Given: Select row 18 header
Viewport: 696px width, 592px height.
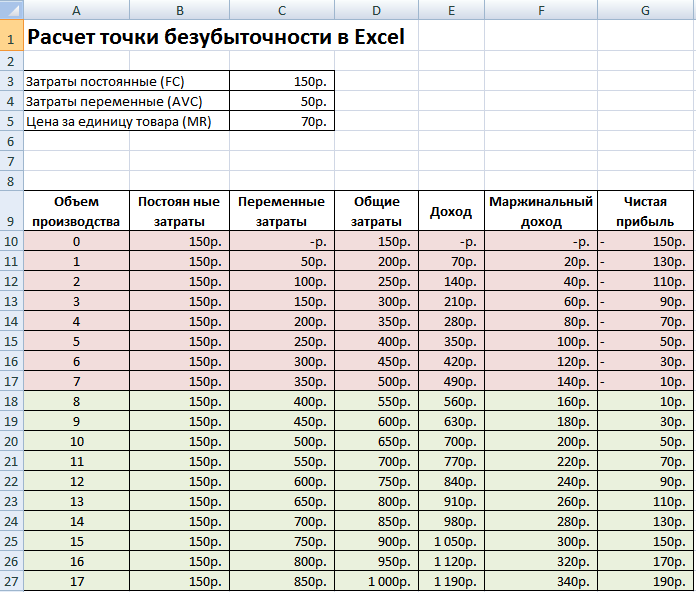Looking at the screenshot, I should 12,401.
